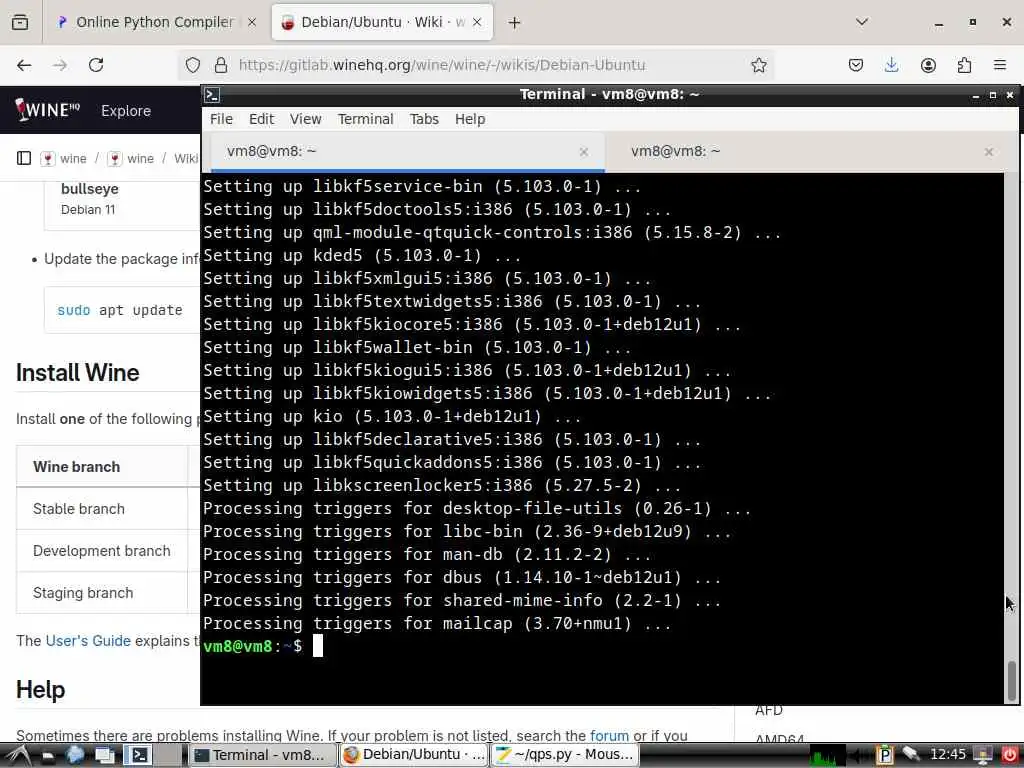
Task: Open the Save to Pocket icon
Action: 856,65
